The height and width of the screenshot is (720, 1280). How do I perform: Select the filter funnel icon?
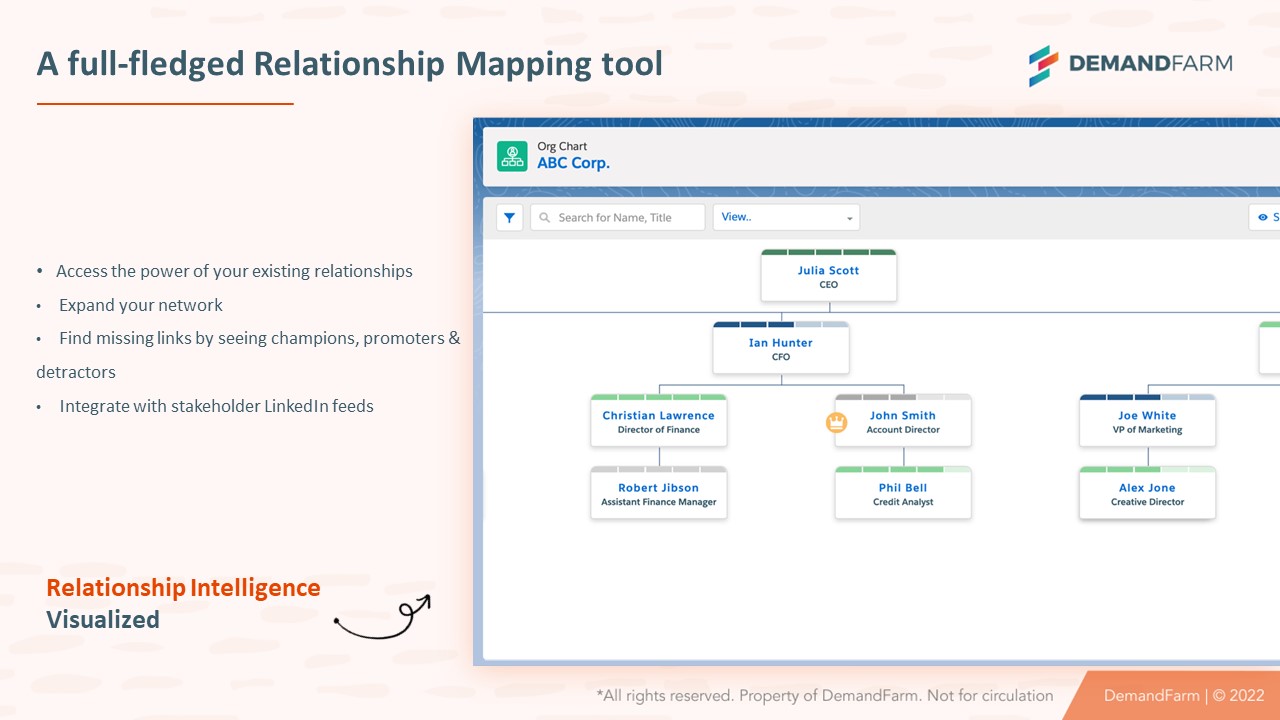coord(510,217)
